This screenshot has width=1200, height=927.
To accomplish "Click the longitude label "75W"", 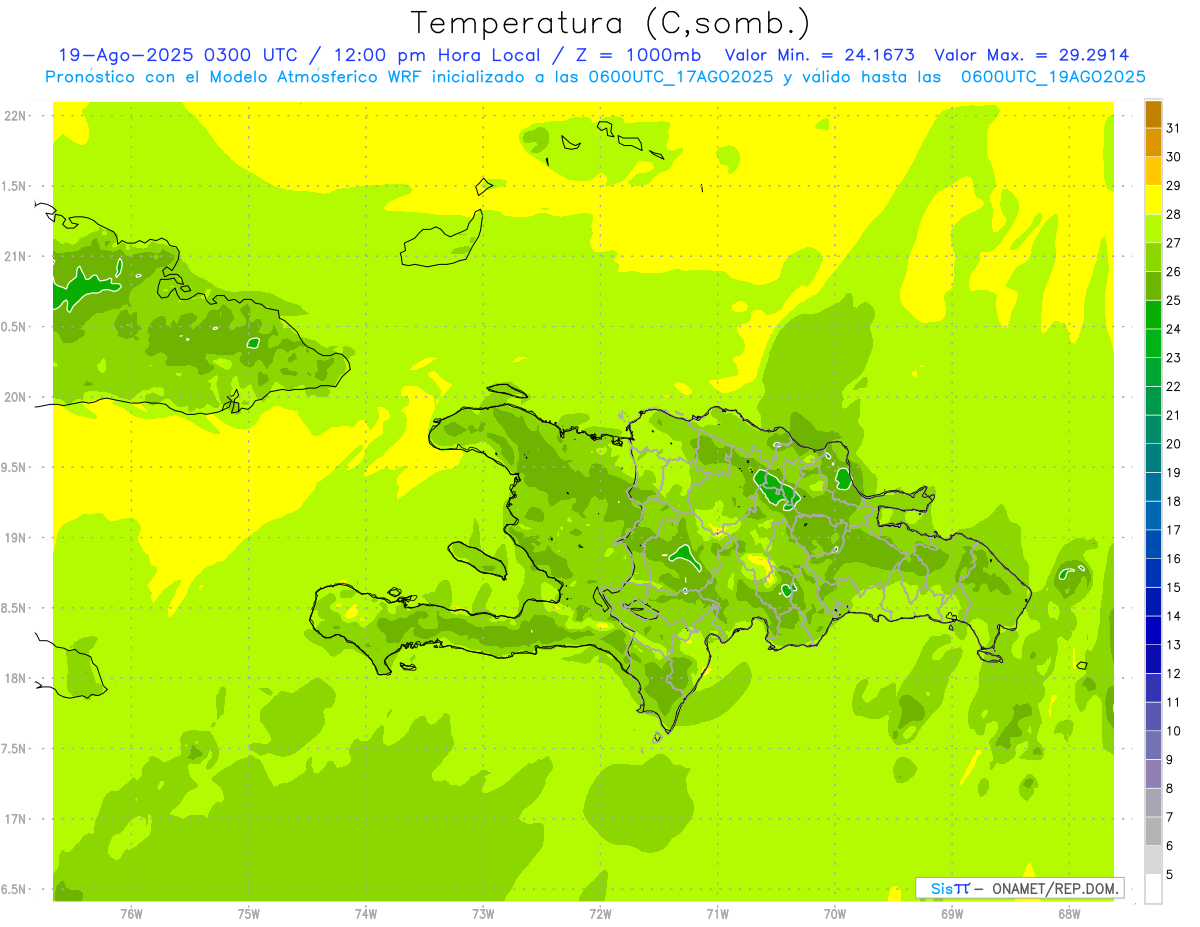I will point(249,913).
